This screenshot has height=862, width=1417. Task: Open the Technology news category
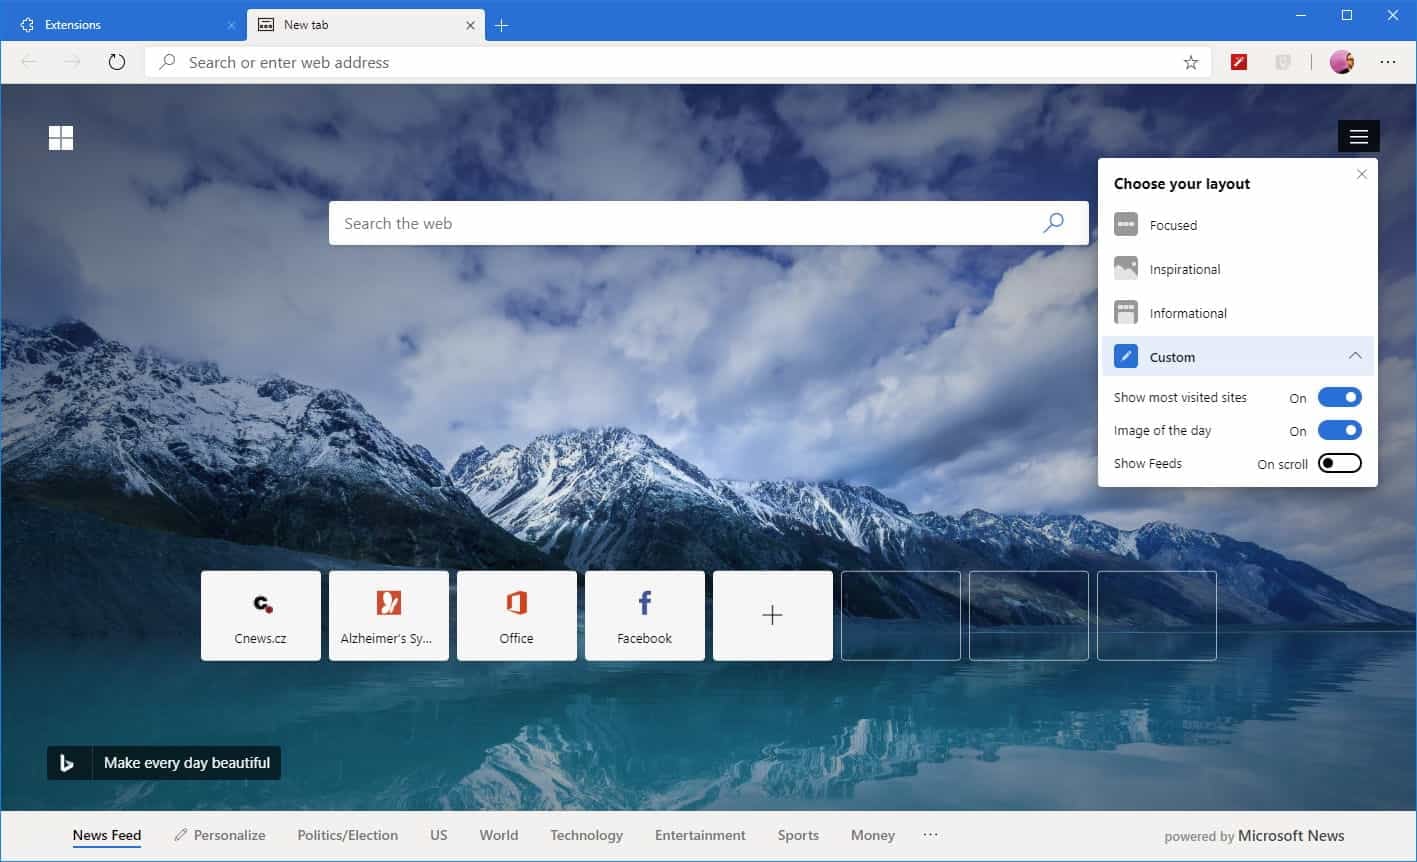(586, 835)
